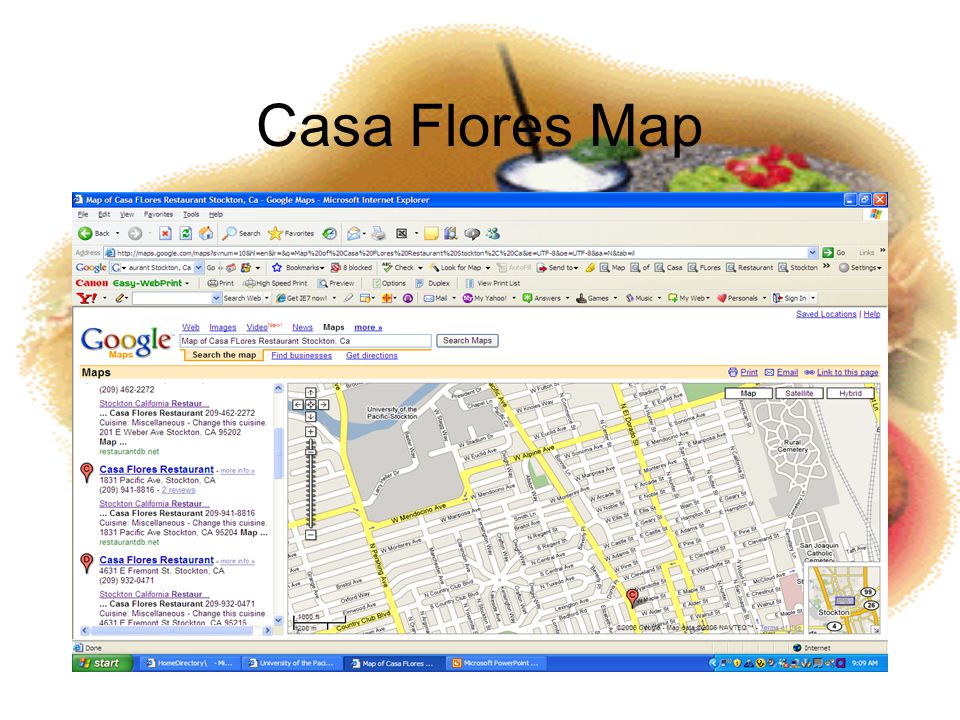Click the History icon next to Favorites
Viewport: 960px width, 720px height.
(x=329, y=233)
